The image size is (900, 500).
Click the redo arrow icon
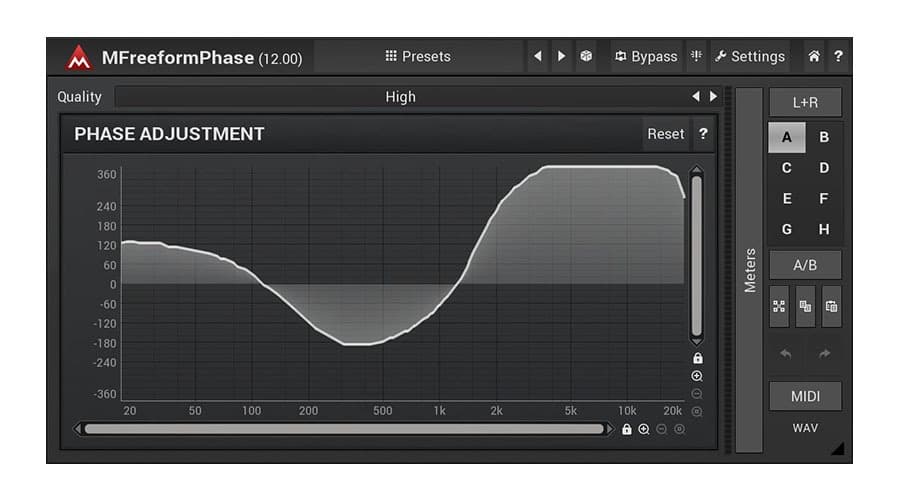(x=825, y=354)
